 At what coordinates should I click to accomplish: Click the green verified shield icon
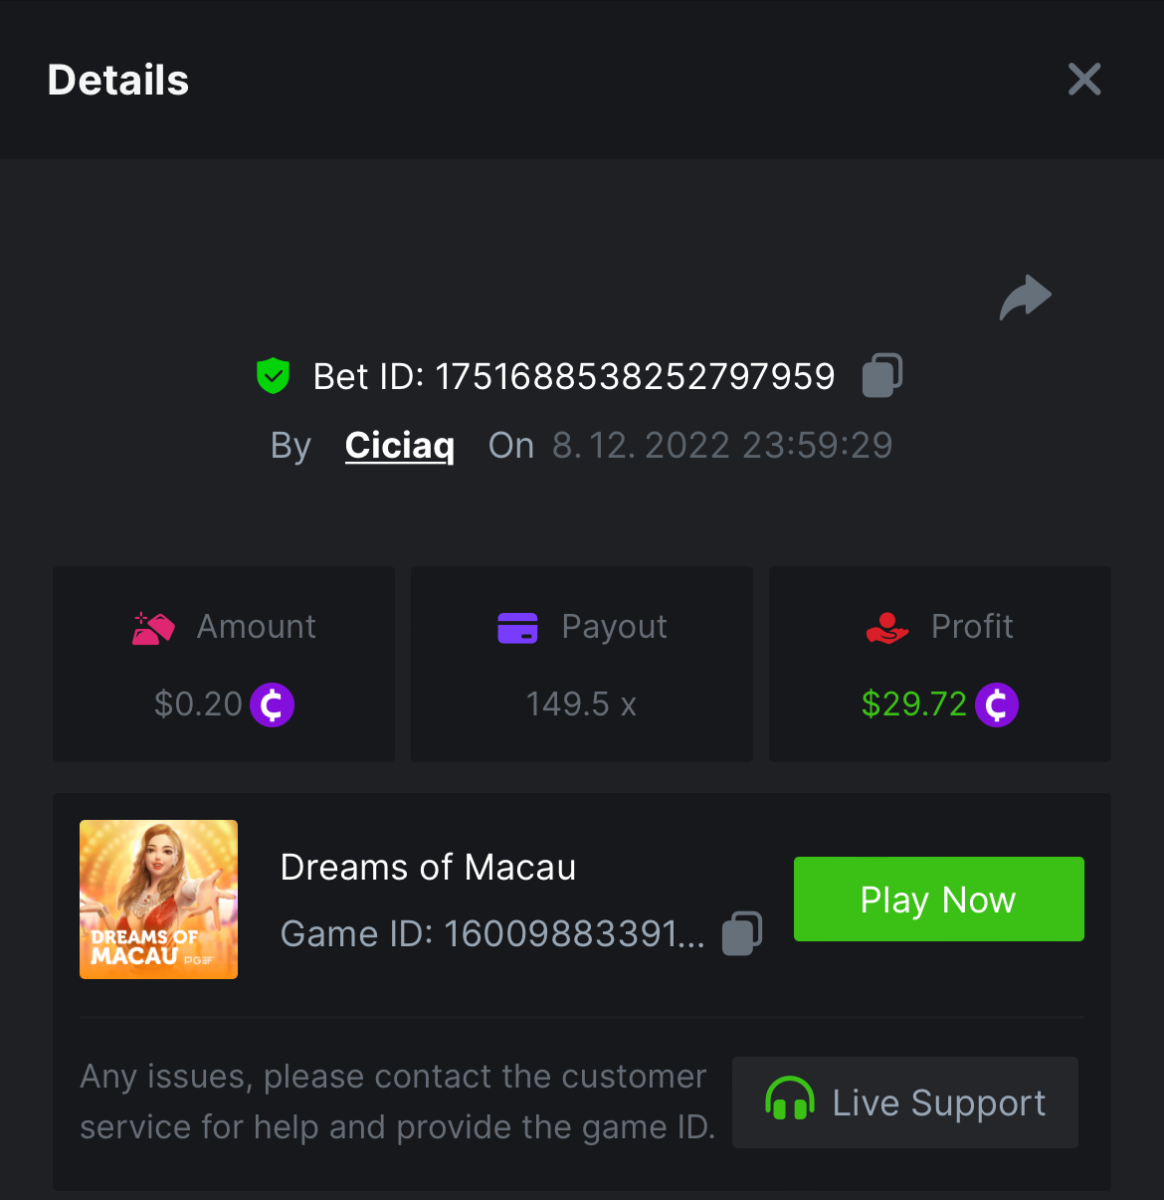(273, 376)
